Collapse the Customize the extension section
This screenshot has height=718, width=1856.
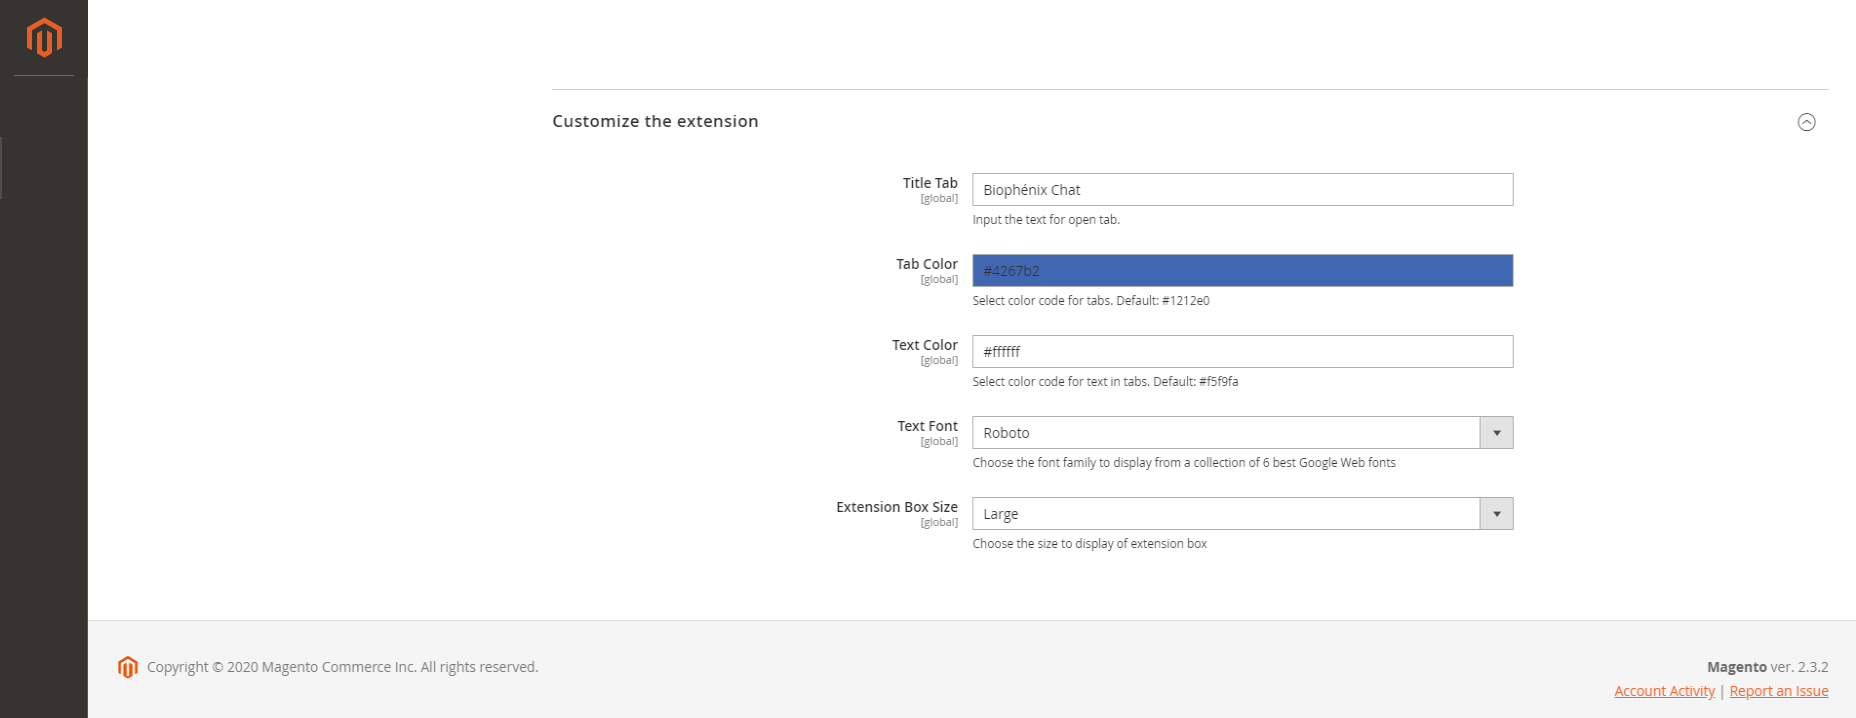pos(1806,122)
